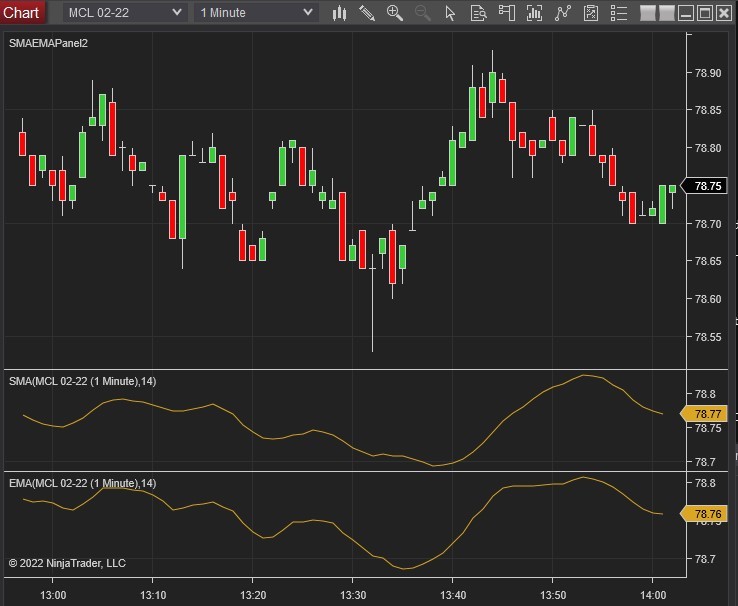Open the properties list icon
The image size is (738, 606).
(x=618, y=13)
